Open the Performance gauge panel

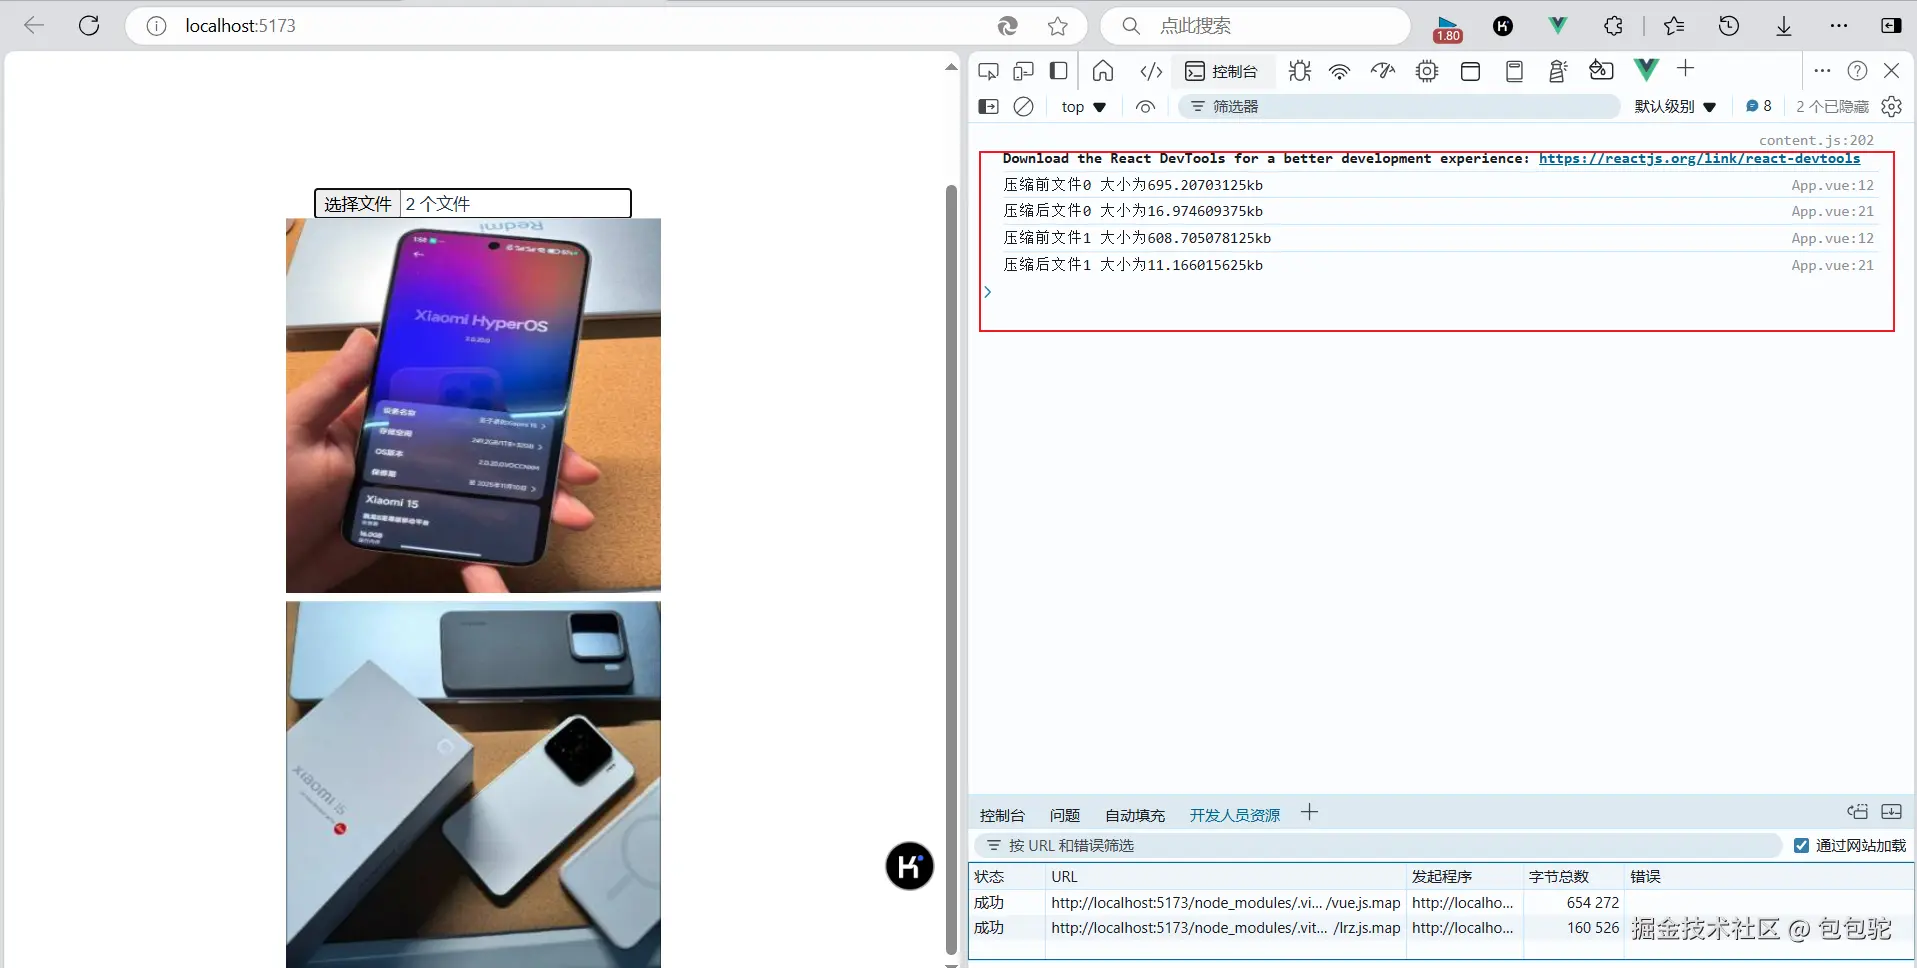click(x=1383, y=71)
